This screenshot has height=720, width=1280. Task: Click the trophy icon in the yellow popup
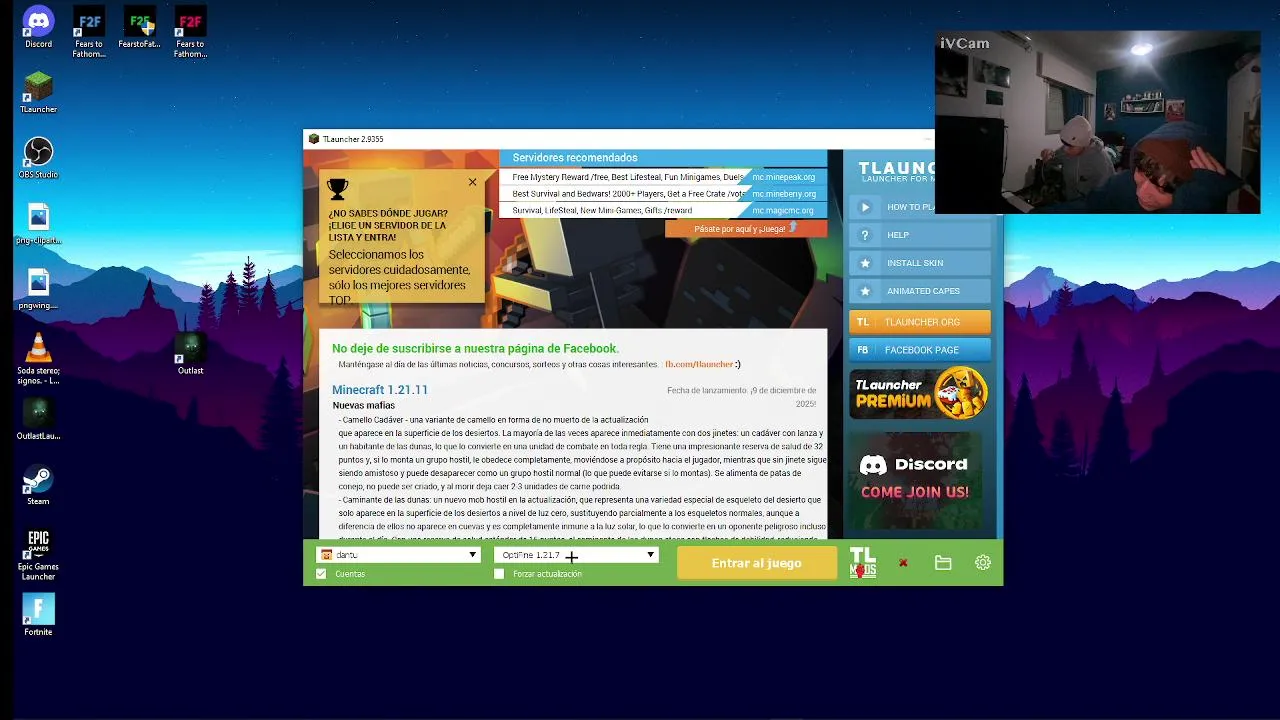click(x=338, y=188)
